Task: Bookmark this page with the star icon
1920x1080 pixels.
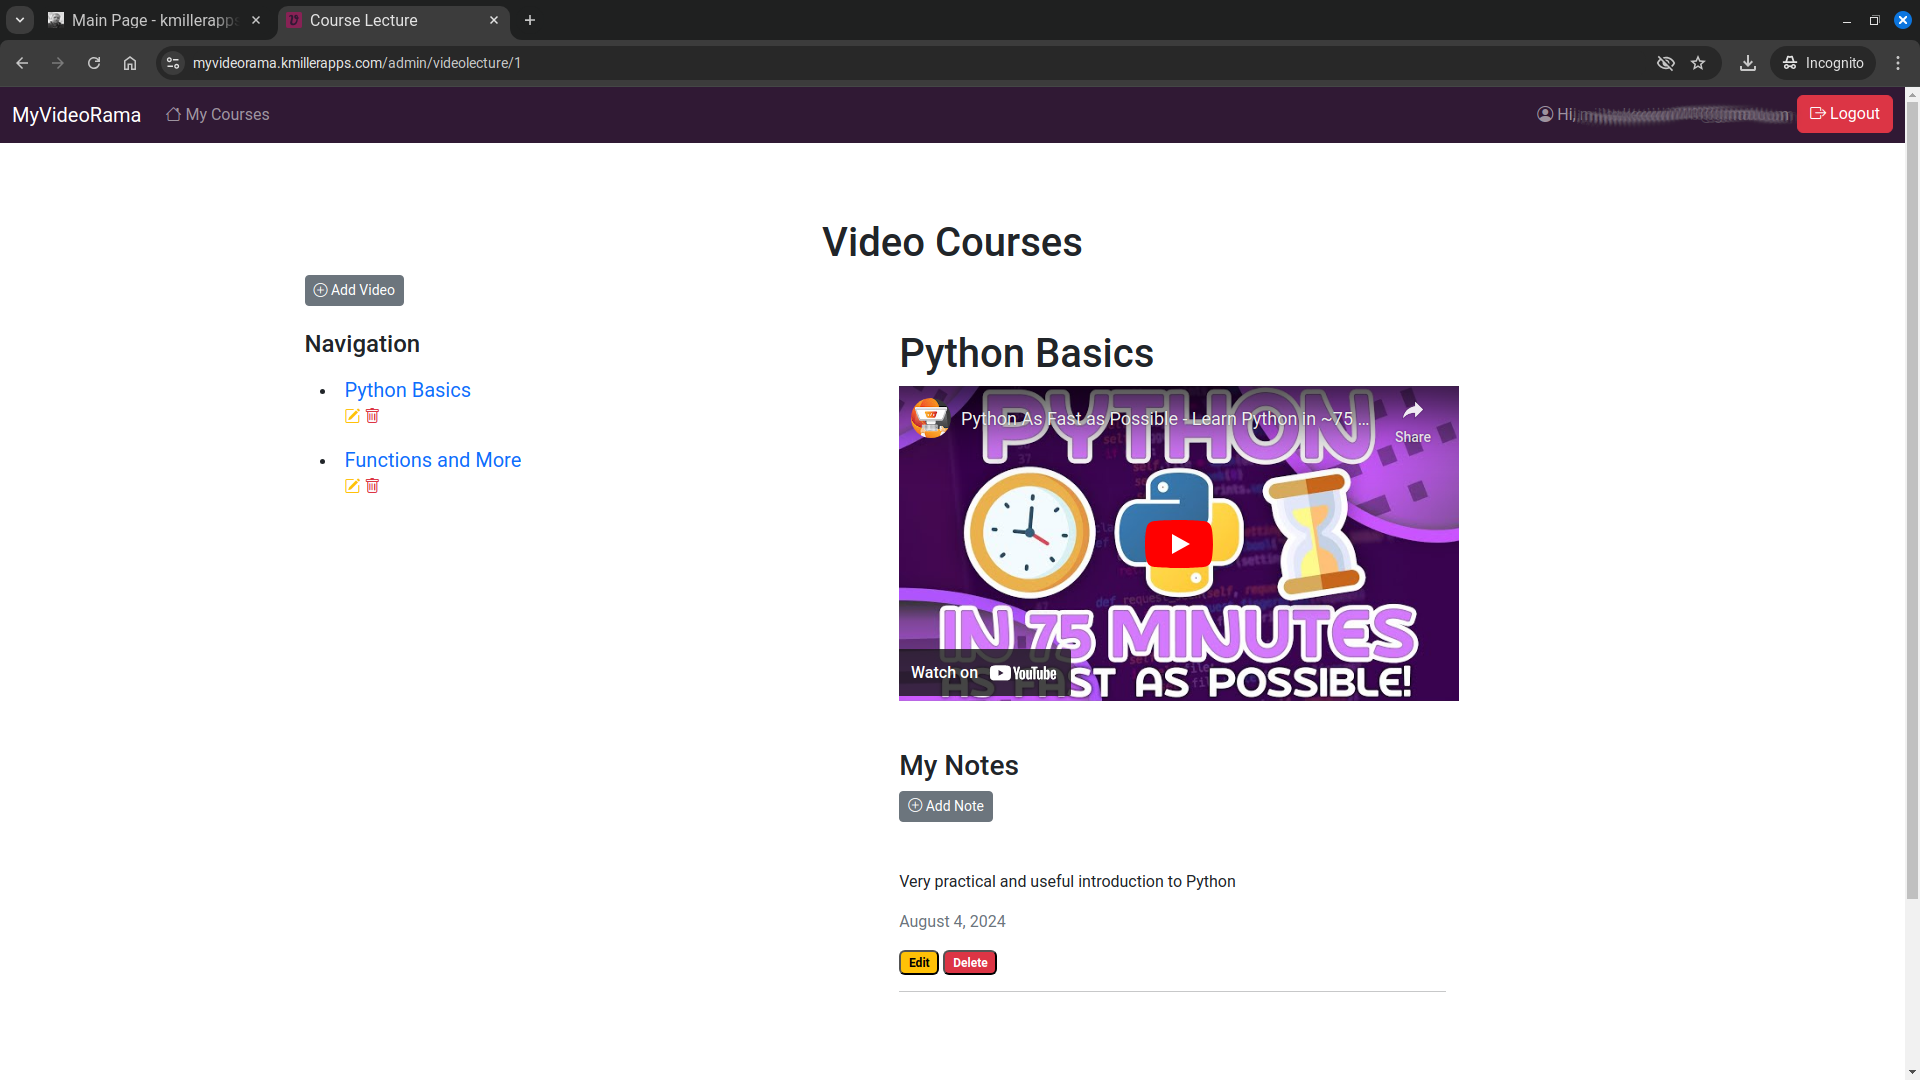Action: click(1698, 63)
